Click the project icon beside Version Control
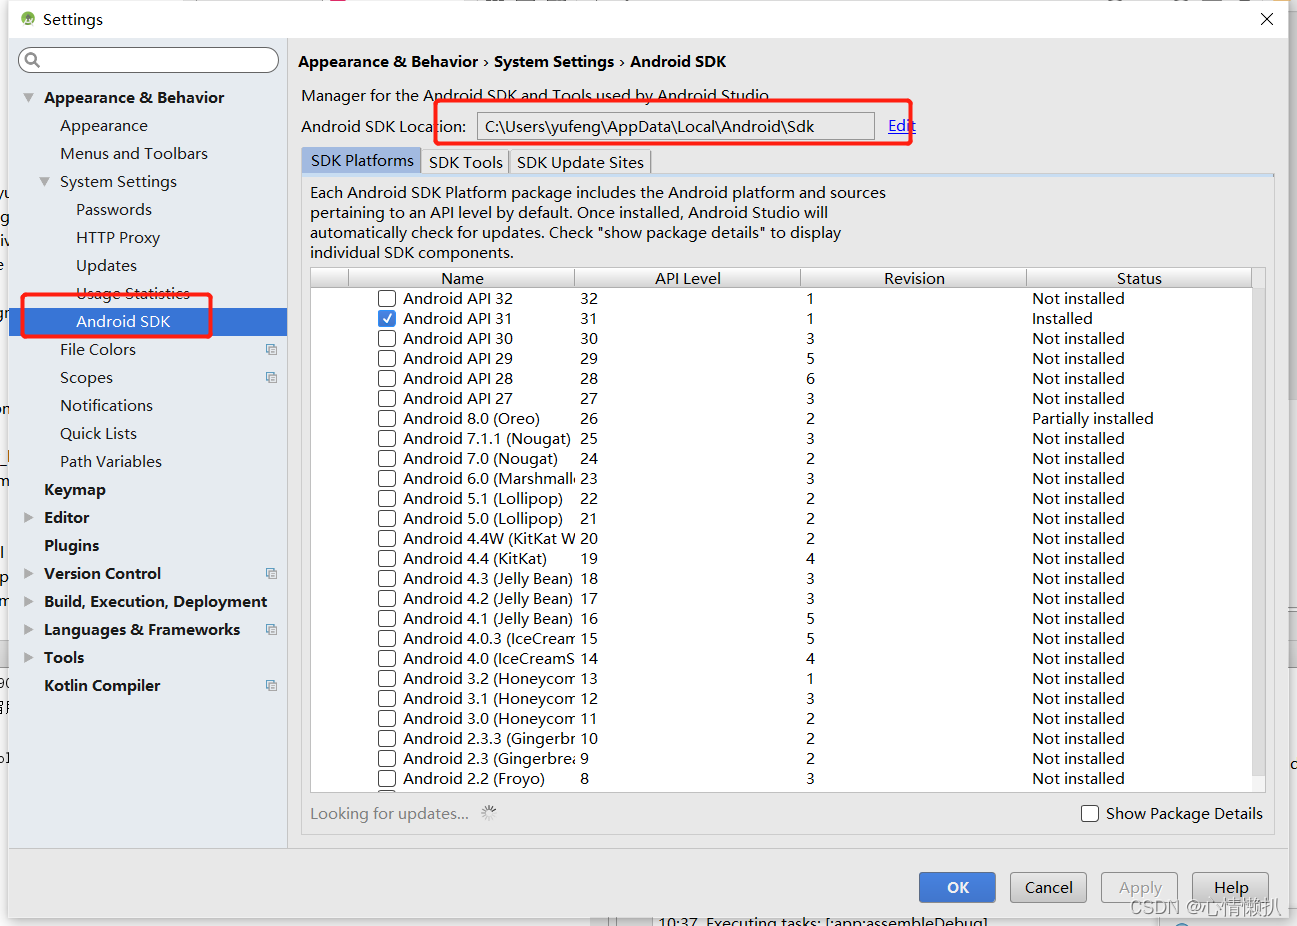 click(271, 573)
